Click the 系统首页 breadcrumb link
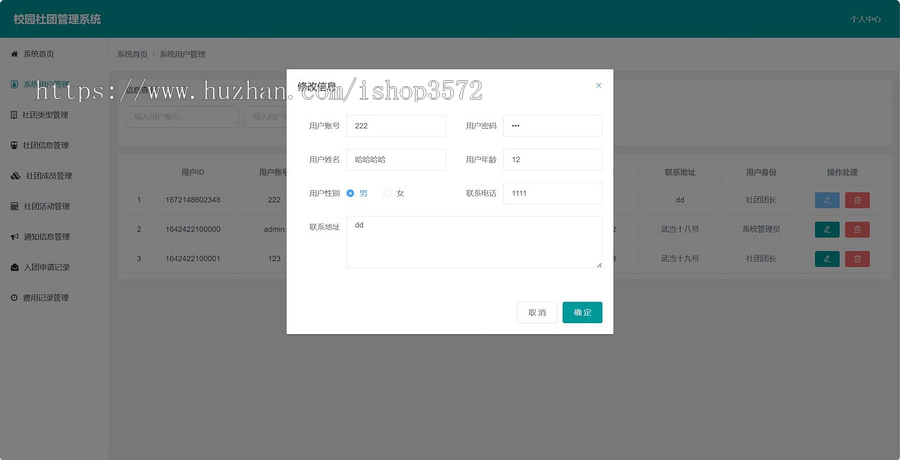900x460 pixels. [132, 55]
